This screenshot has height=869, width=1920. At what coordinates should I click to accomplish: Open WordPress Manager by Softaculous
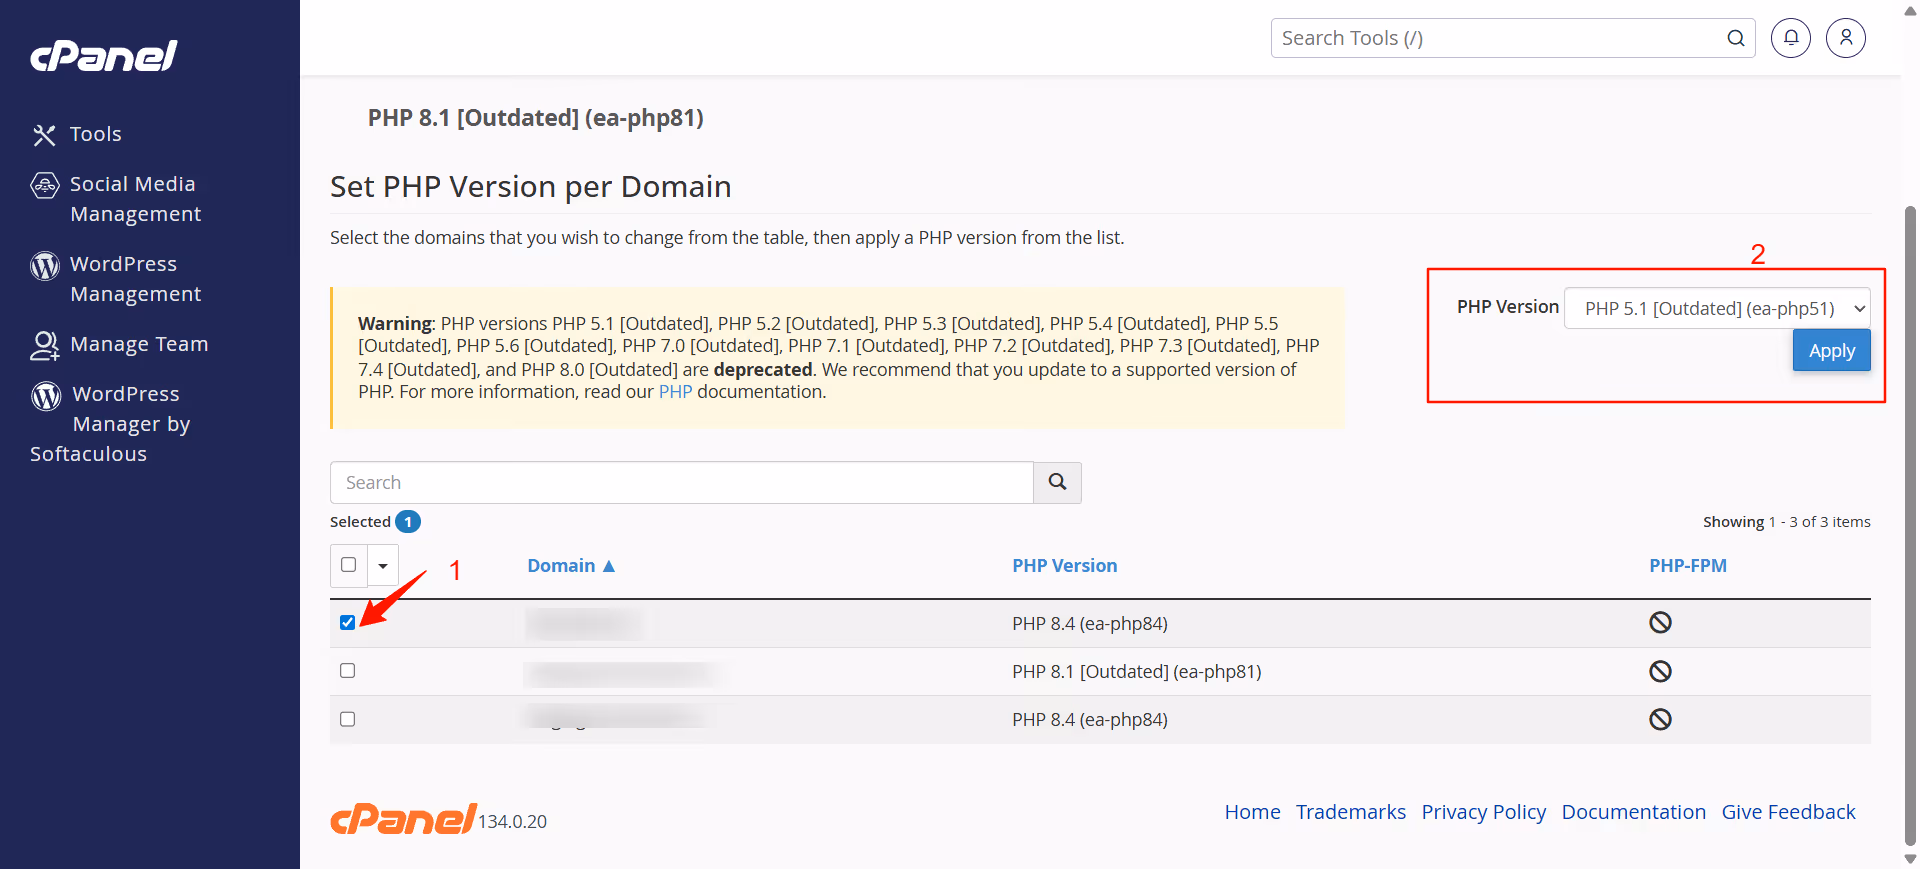tap(110, 424)
